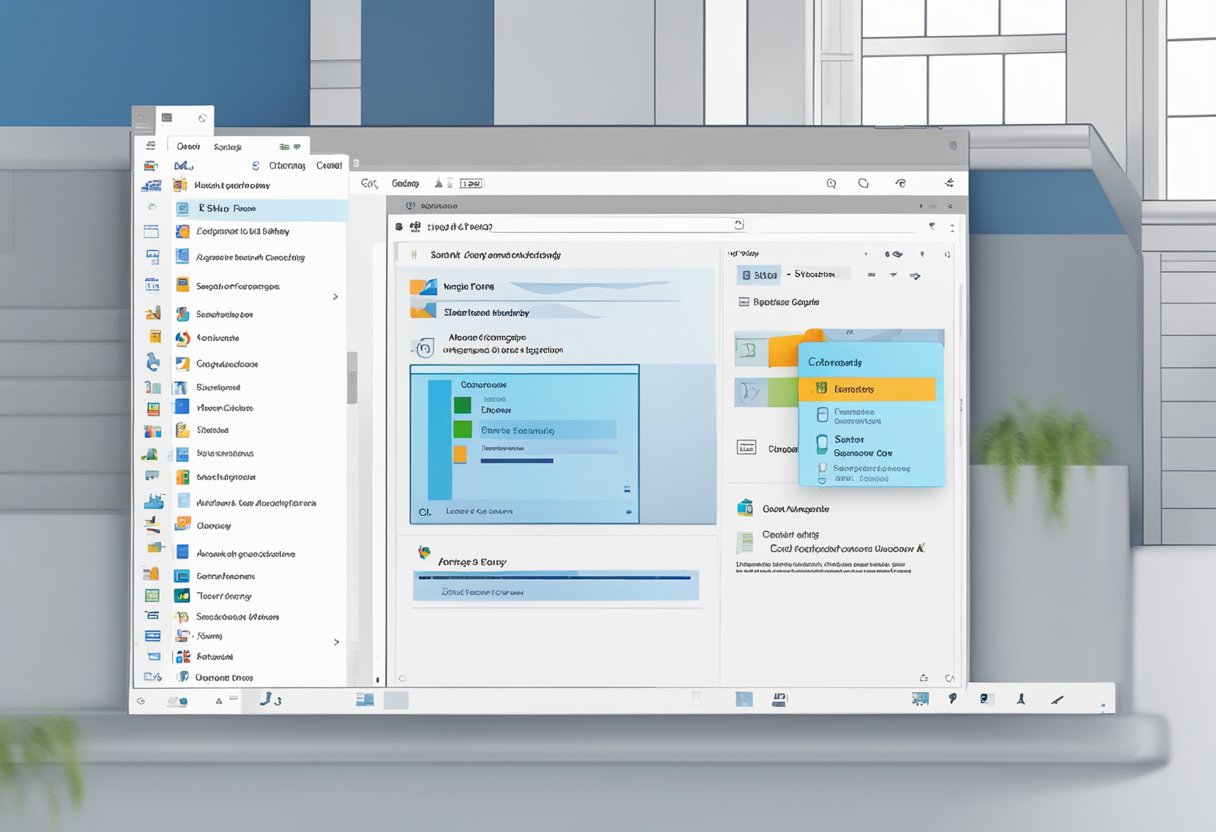Click the progress bar under 'Fornge S Eoiry'
This screenshot has width=1216, height=832.
(554, 577)
